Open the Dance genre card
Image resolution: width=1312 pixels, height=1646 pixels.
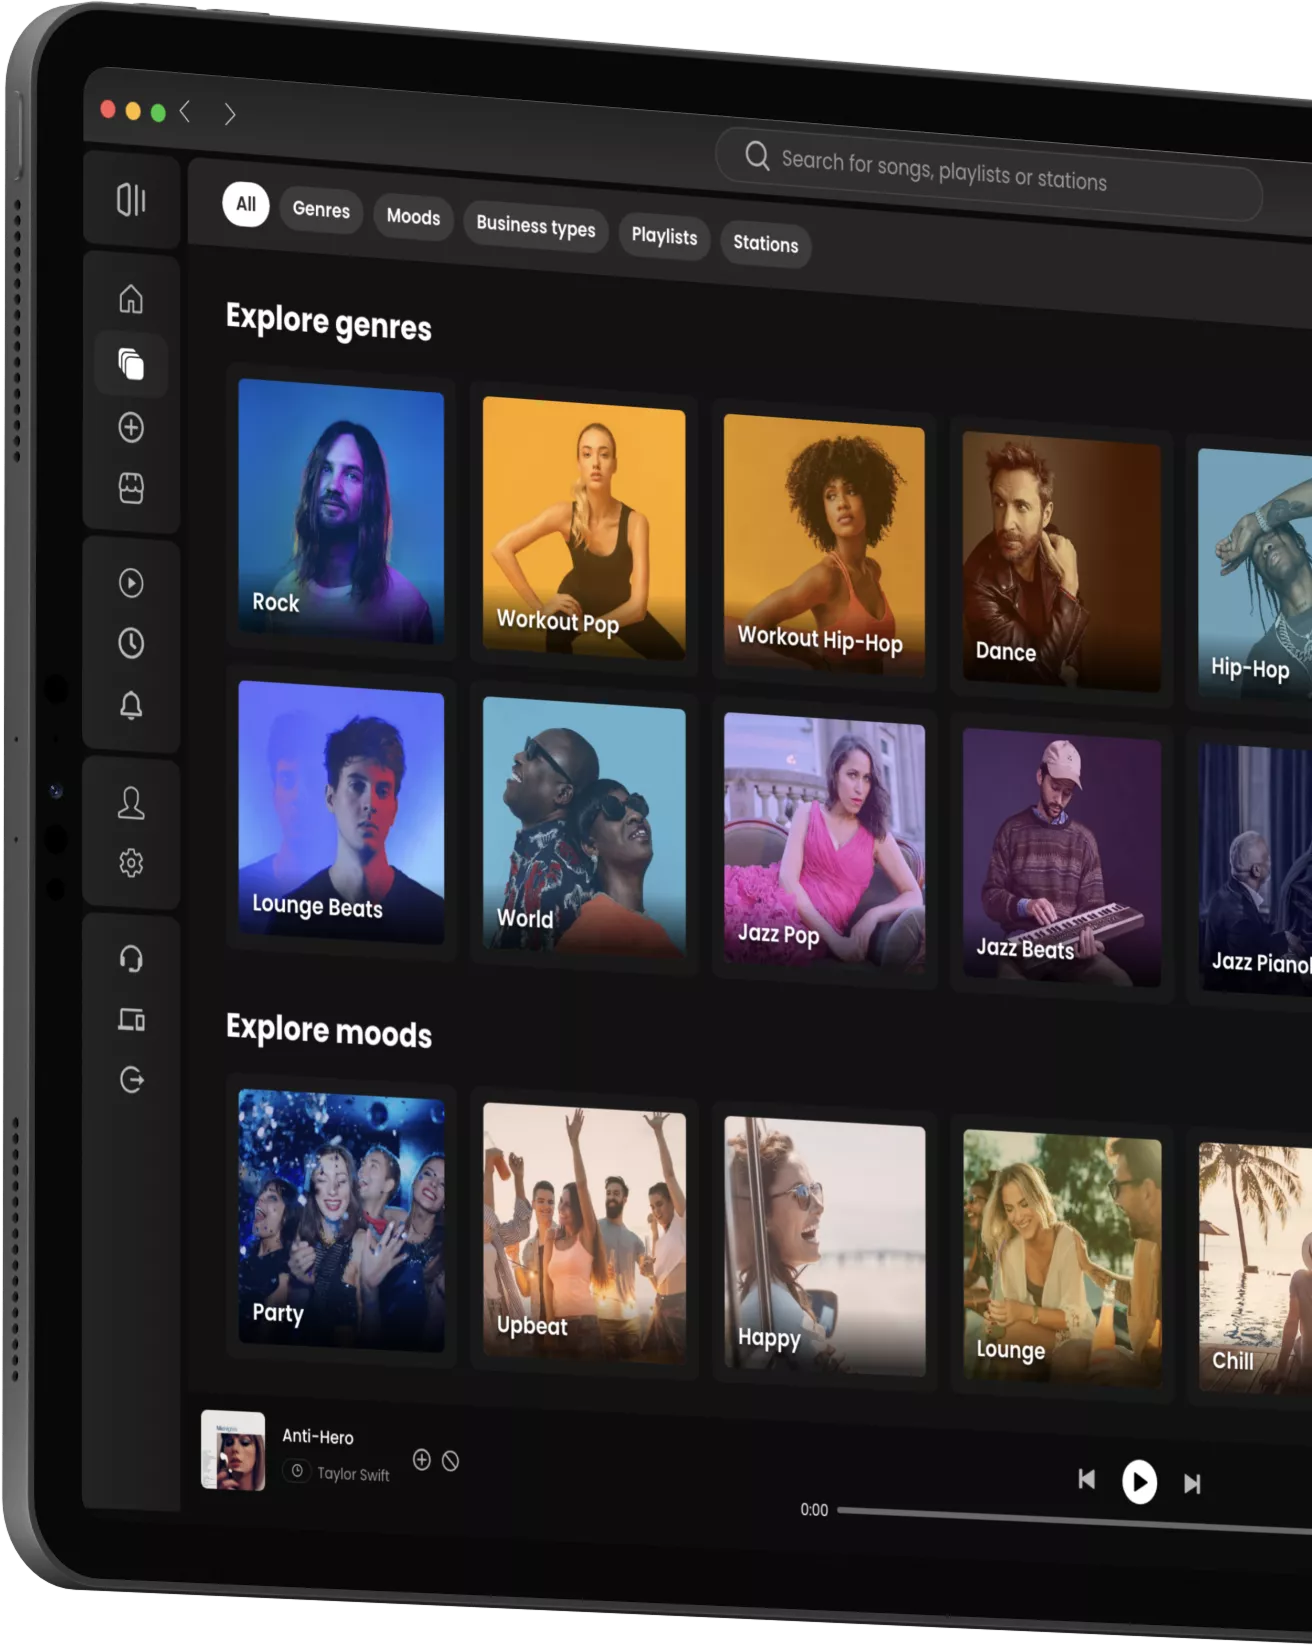[1061, 561]
